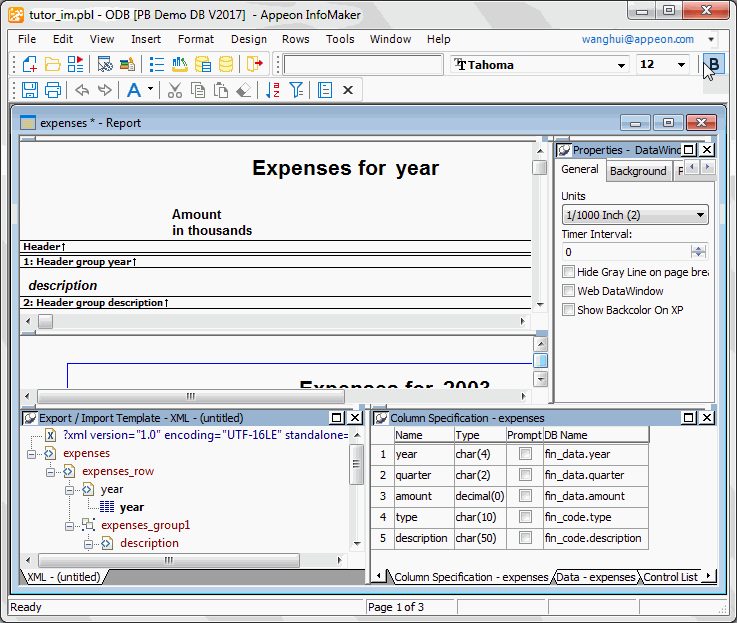Click the Redo arrow icon

[x=104, y=90]
